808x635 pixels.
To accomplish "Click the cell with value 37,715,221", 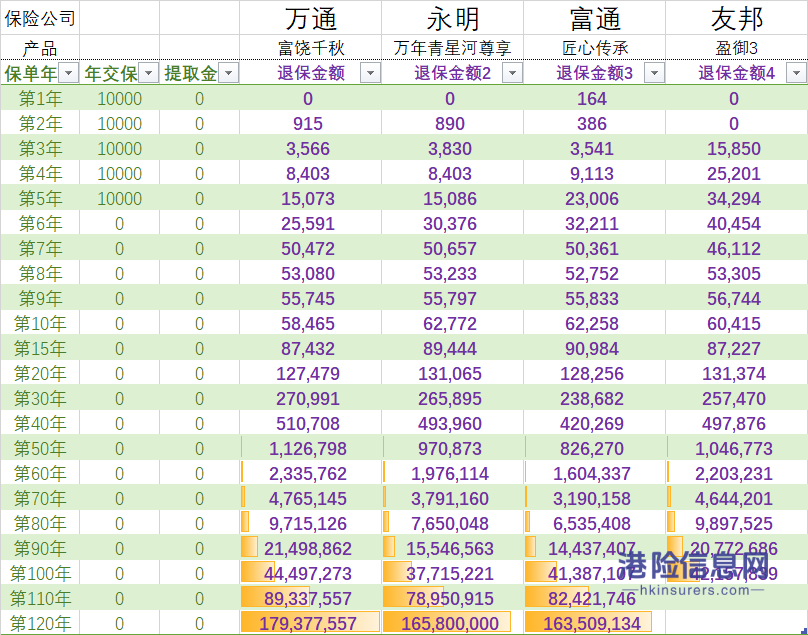I will coord(450,574).
